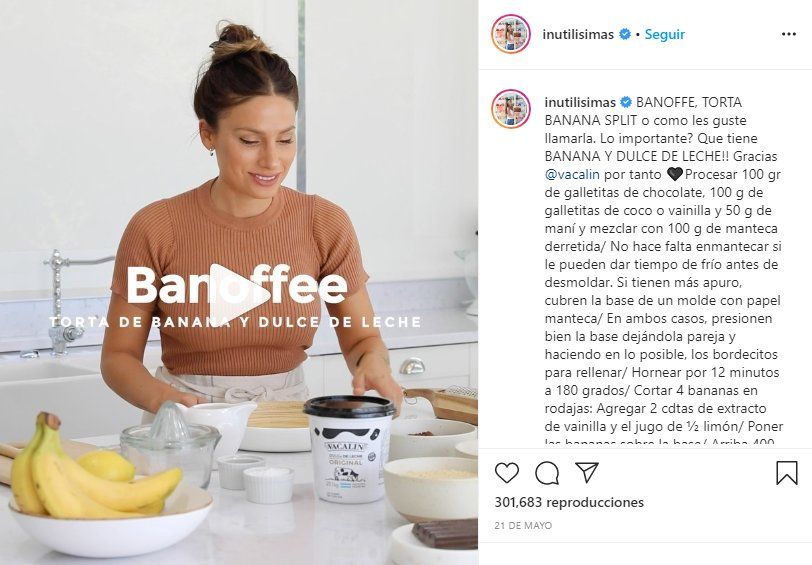Play the Banoffee video

point(239,294)
